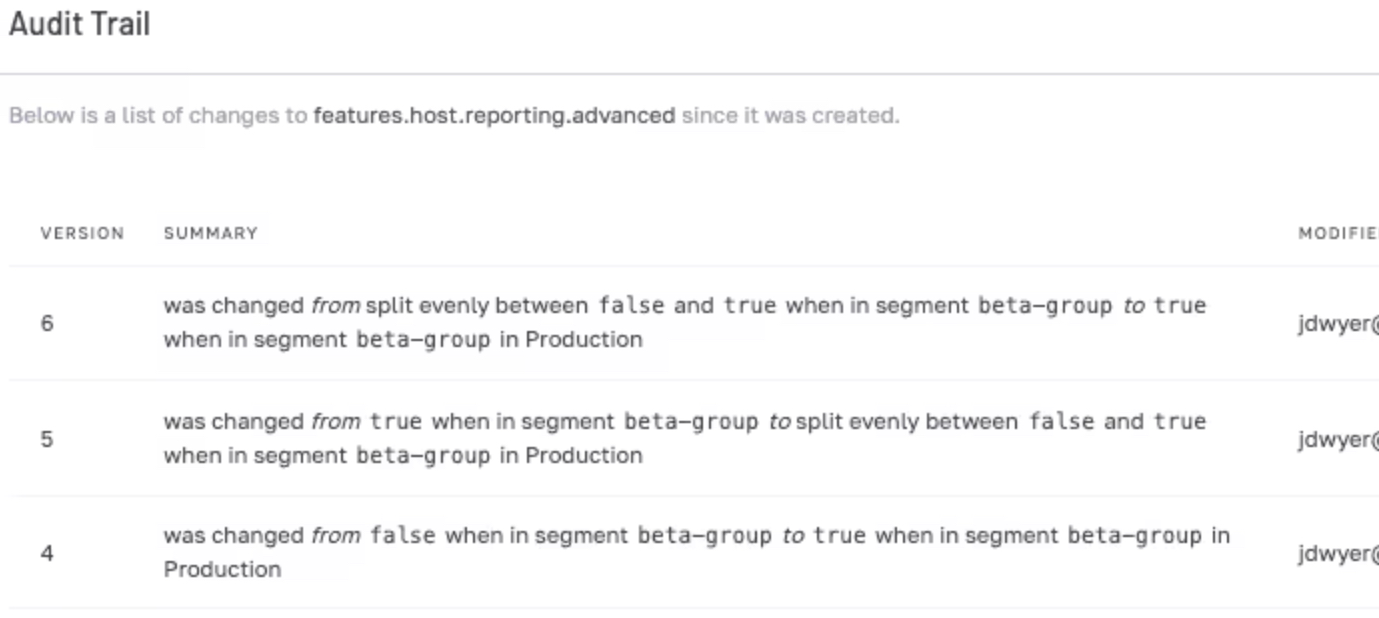
Task: Click Production in version 4 summary
Action: coord(222,569)
